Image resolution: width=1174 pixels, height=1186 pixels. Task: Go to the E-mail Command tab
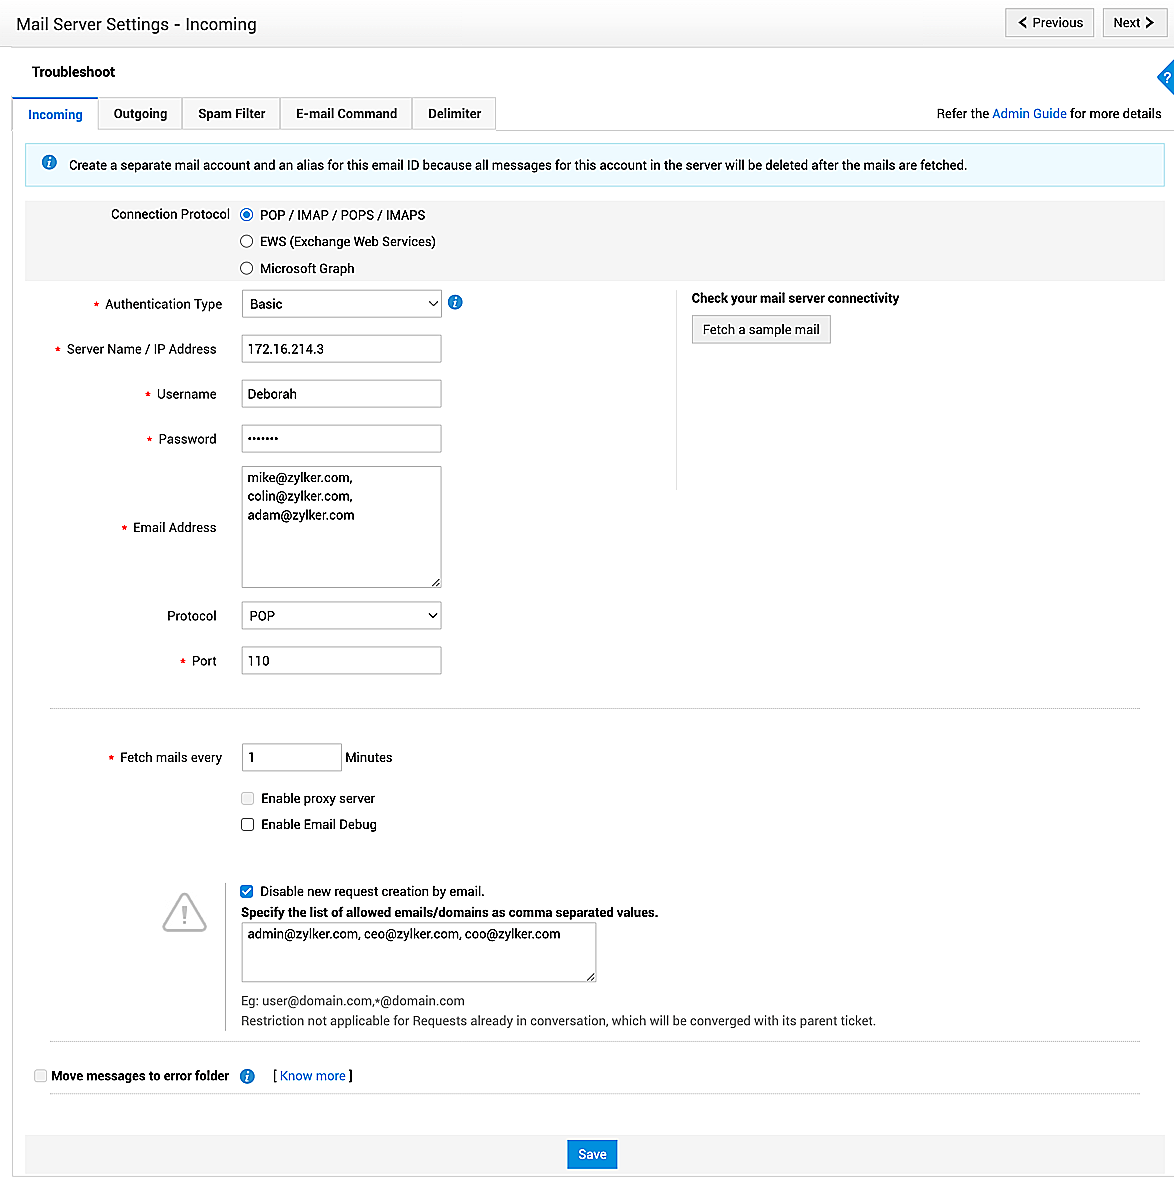pos(346,114)
